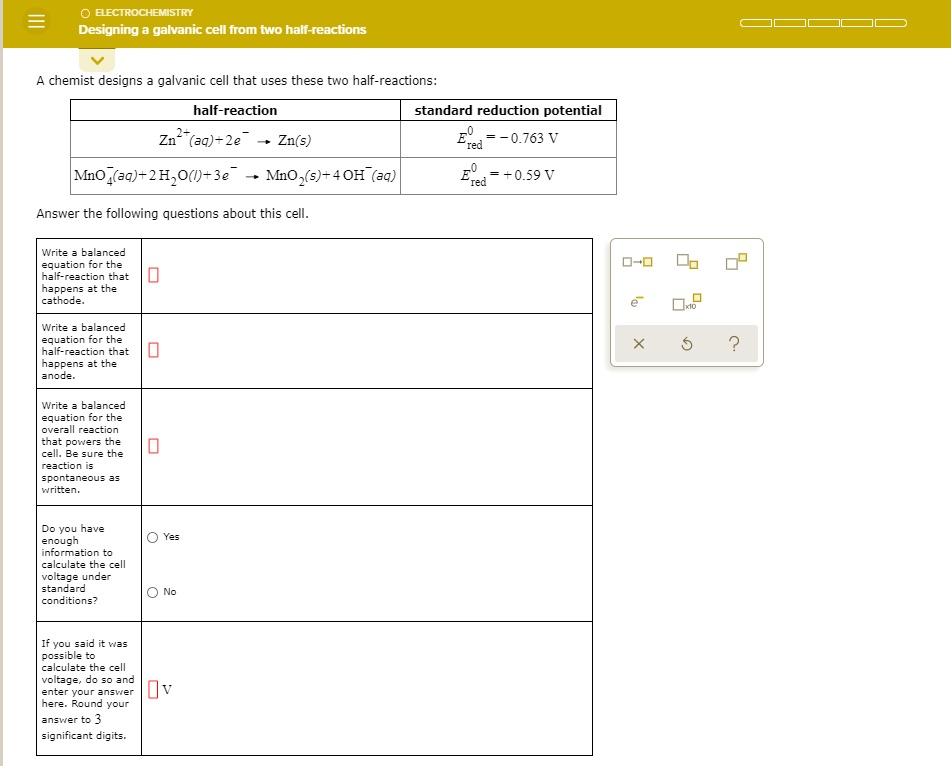The height and width of the screenshot is (766, 951).
Task: Click the electron (e⁻) symbol icon
Action: coord(636,302)
